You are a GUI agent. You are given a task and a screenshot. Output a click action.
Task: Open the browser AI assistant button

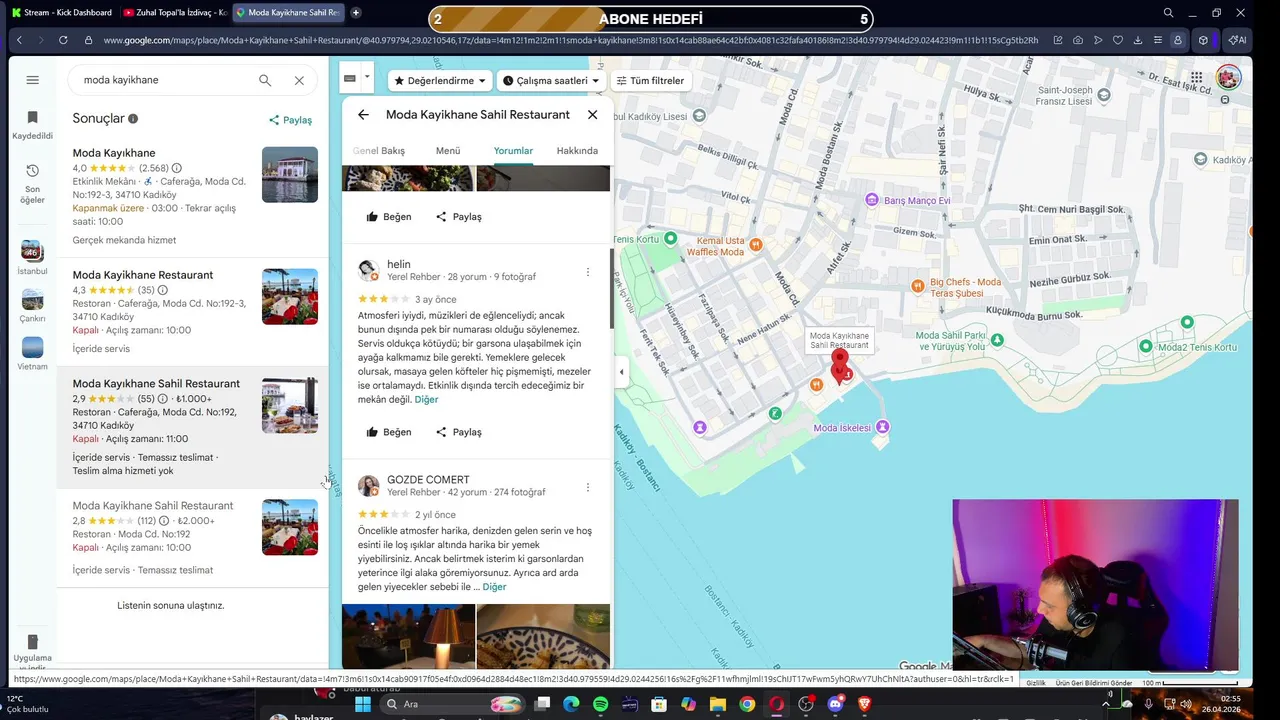1238,40
